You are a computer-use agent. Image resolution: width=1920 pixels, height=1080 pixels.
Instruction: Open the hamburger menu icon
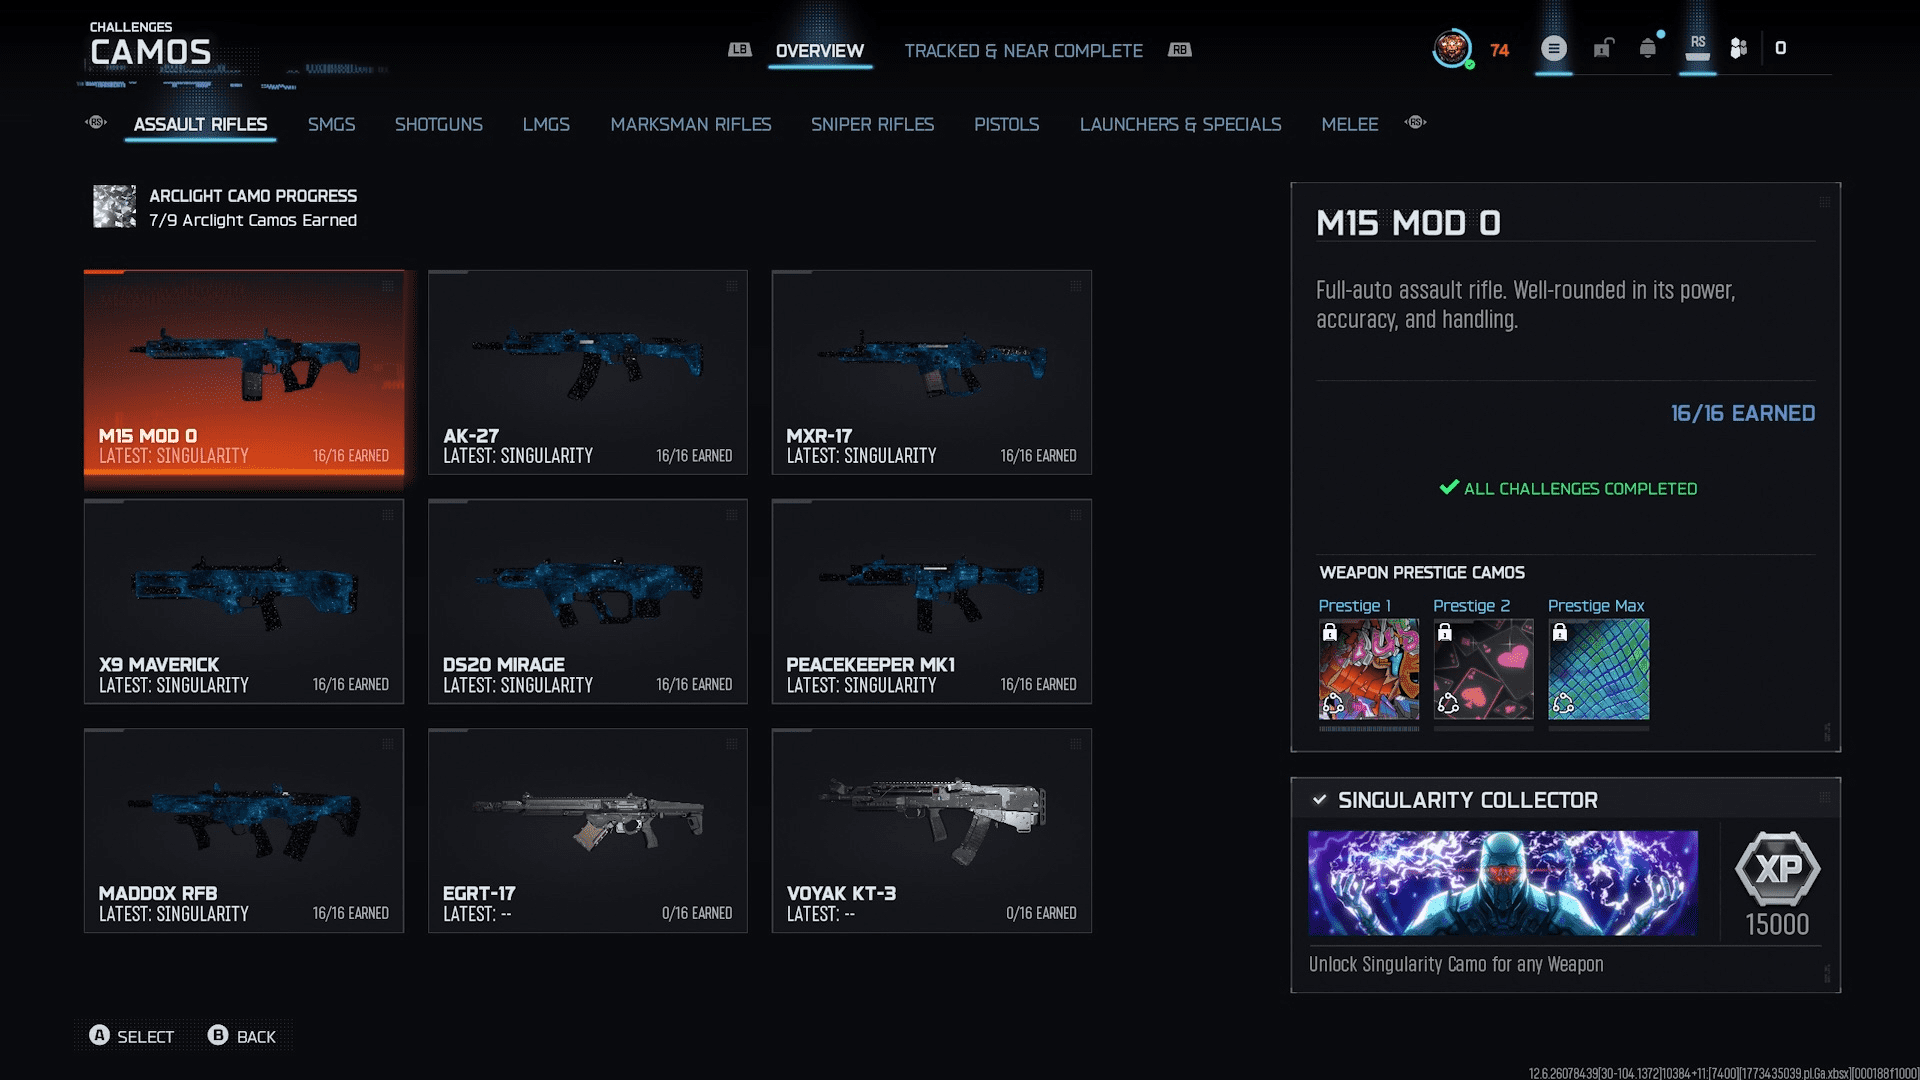(x=1554, y=48)
